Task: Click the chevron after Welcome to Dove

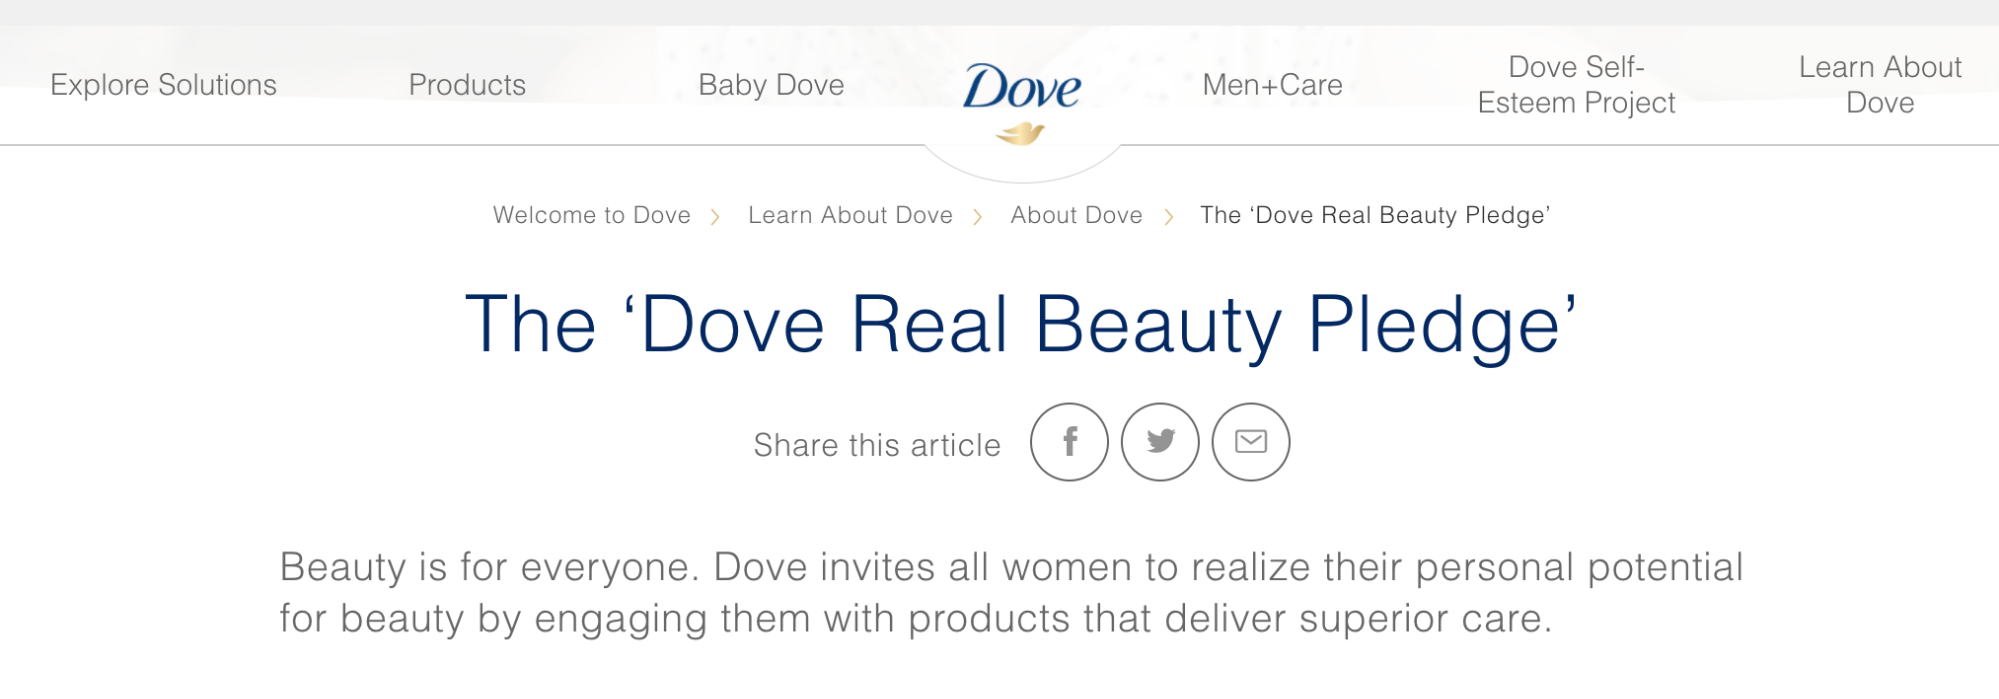Action: pos(718,215)
